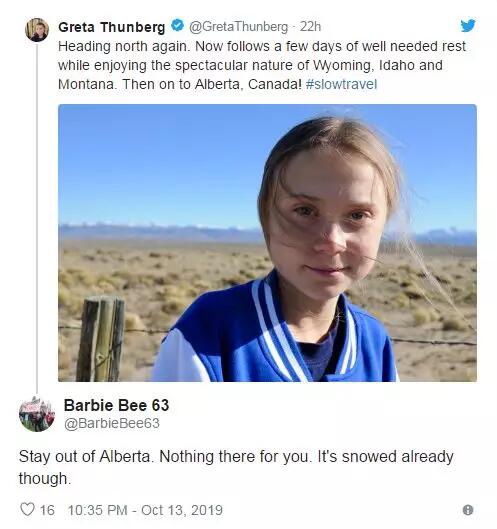Open the info icon beside the date

(468, 510)
